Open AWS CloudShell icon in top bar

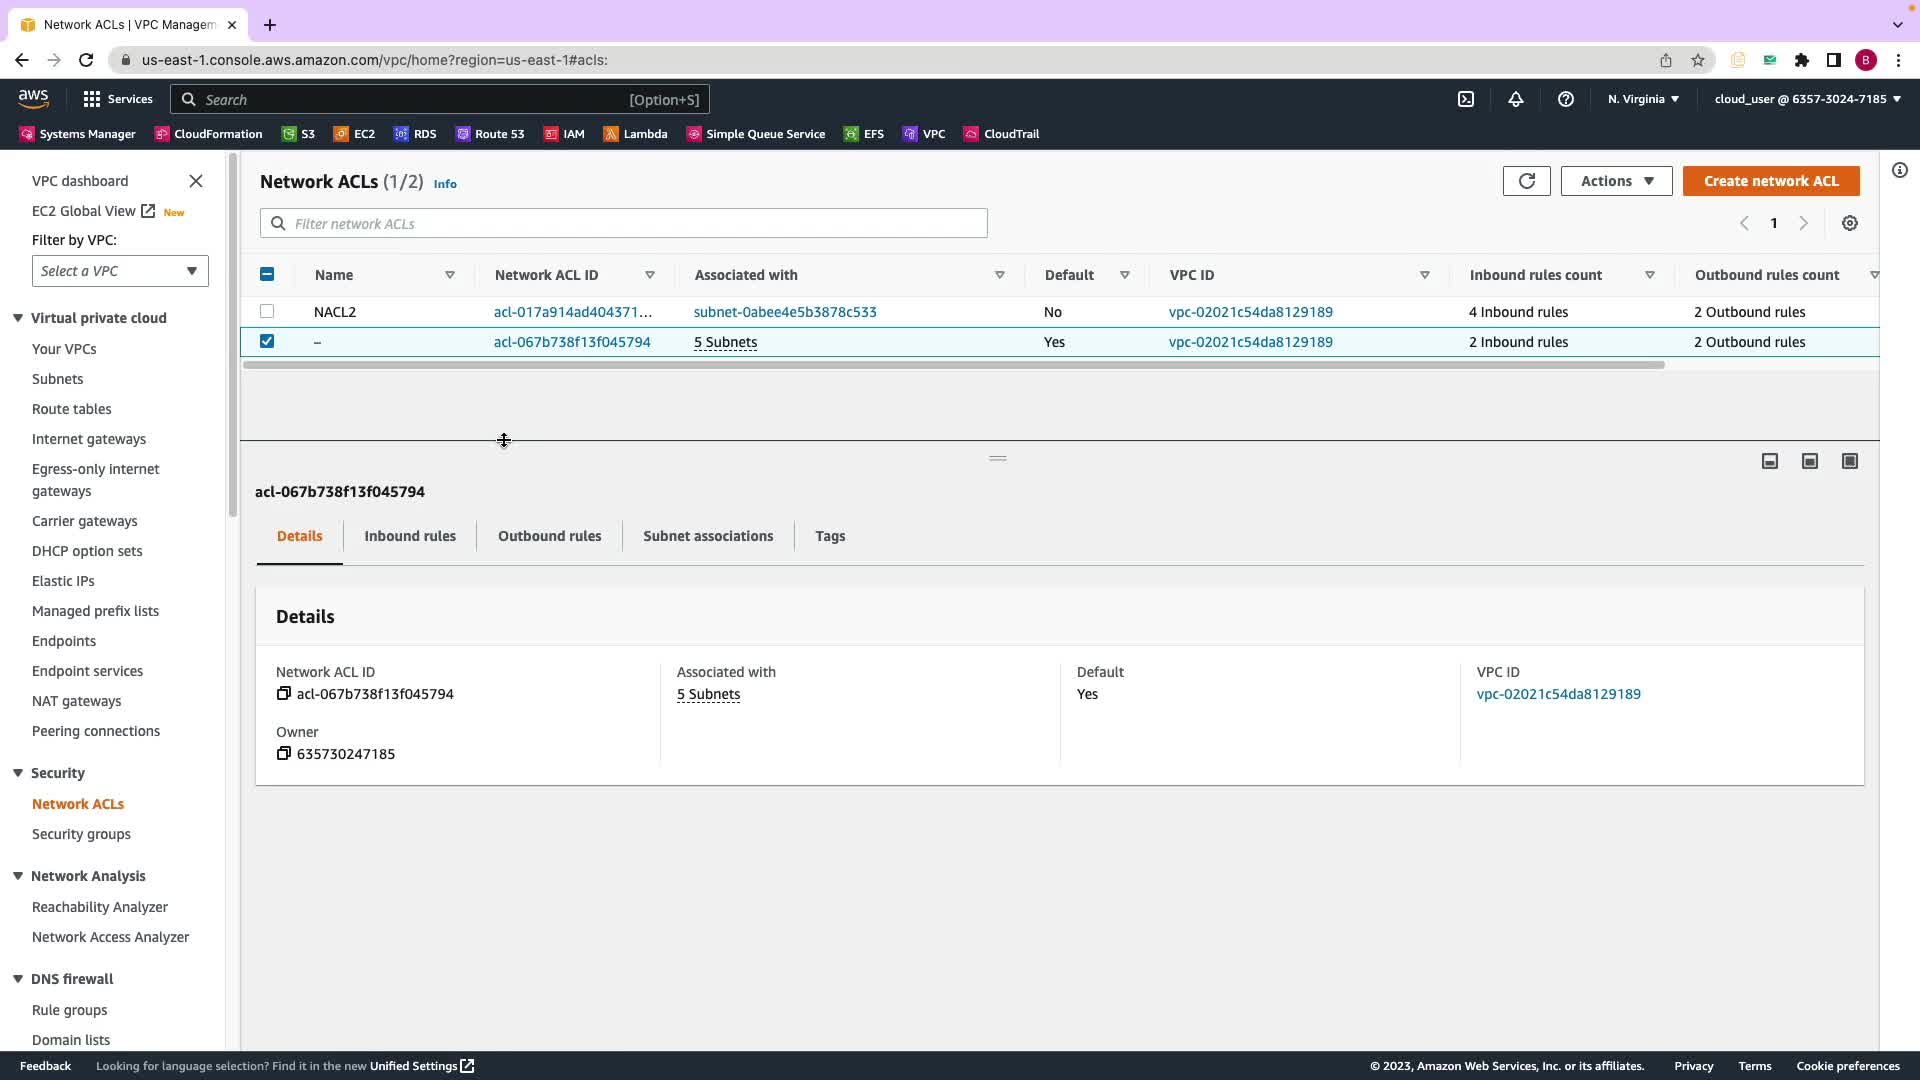[x=1466, y=99]
